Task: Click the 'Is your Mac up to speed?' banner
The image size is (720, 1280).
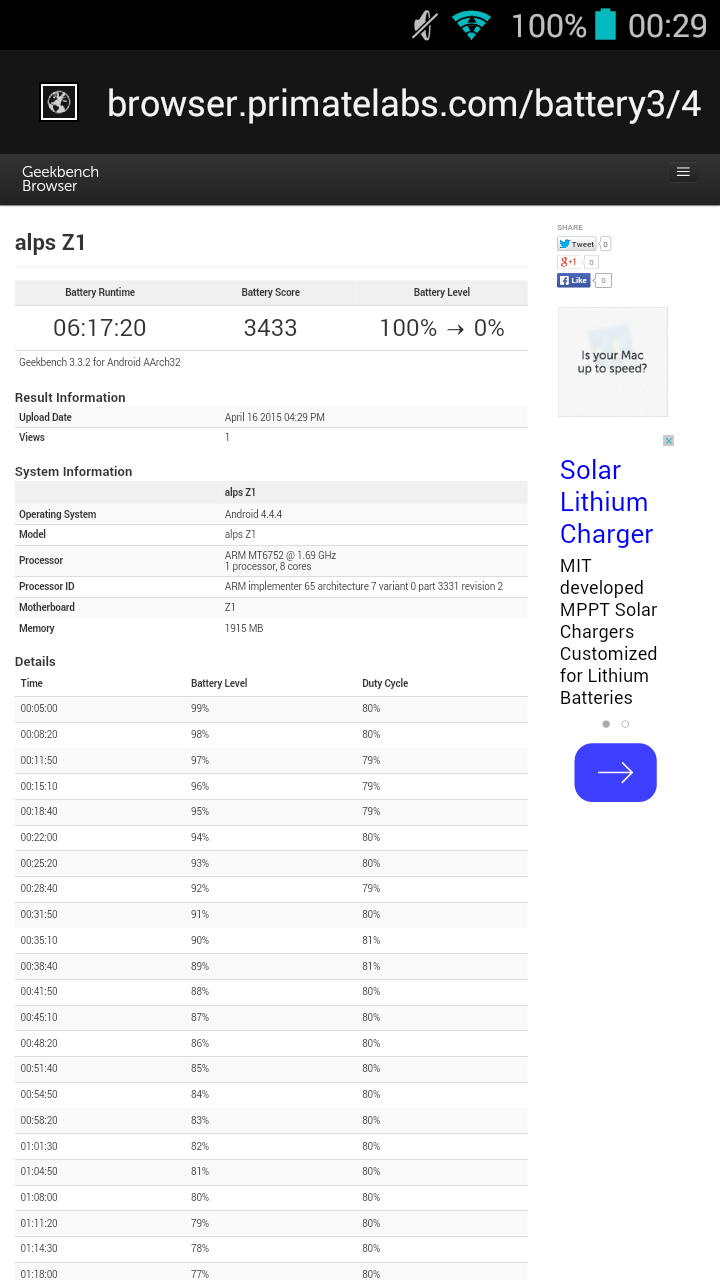Action: [612, 362]
